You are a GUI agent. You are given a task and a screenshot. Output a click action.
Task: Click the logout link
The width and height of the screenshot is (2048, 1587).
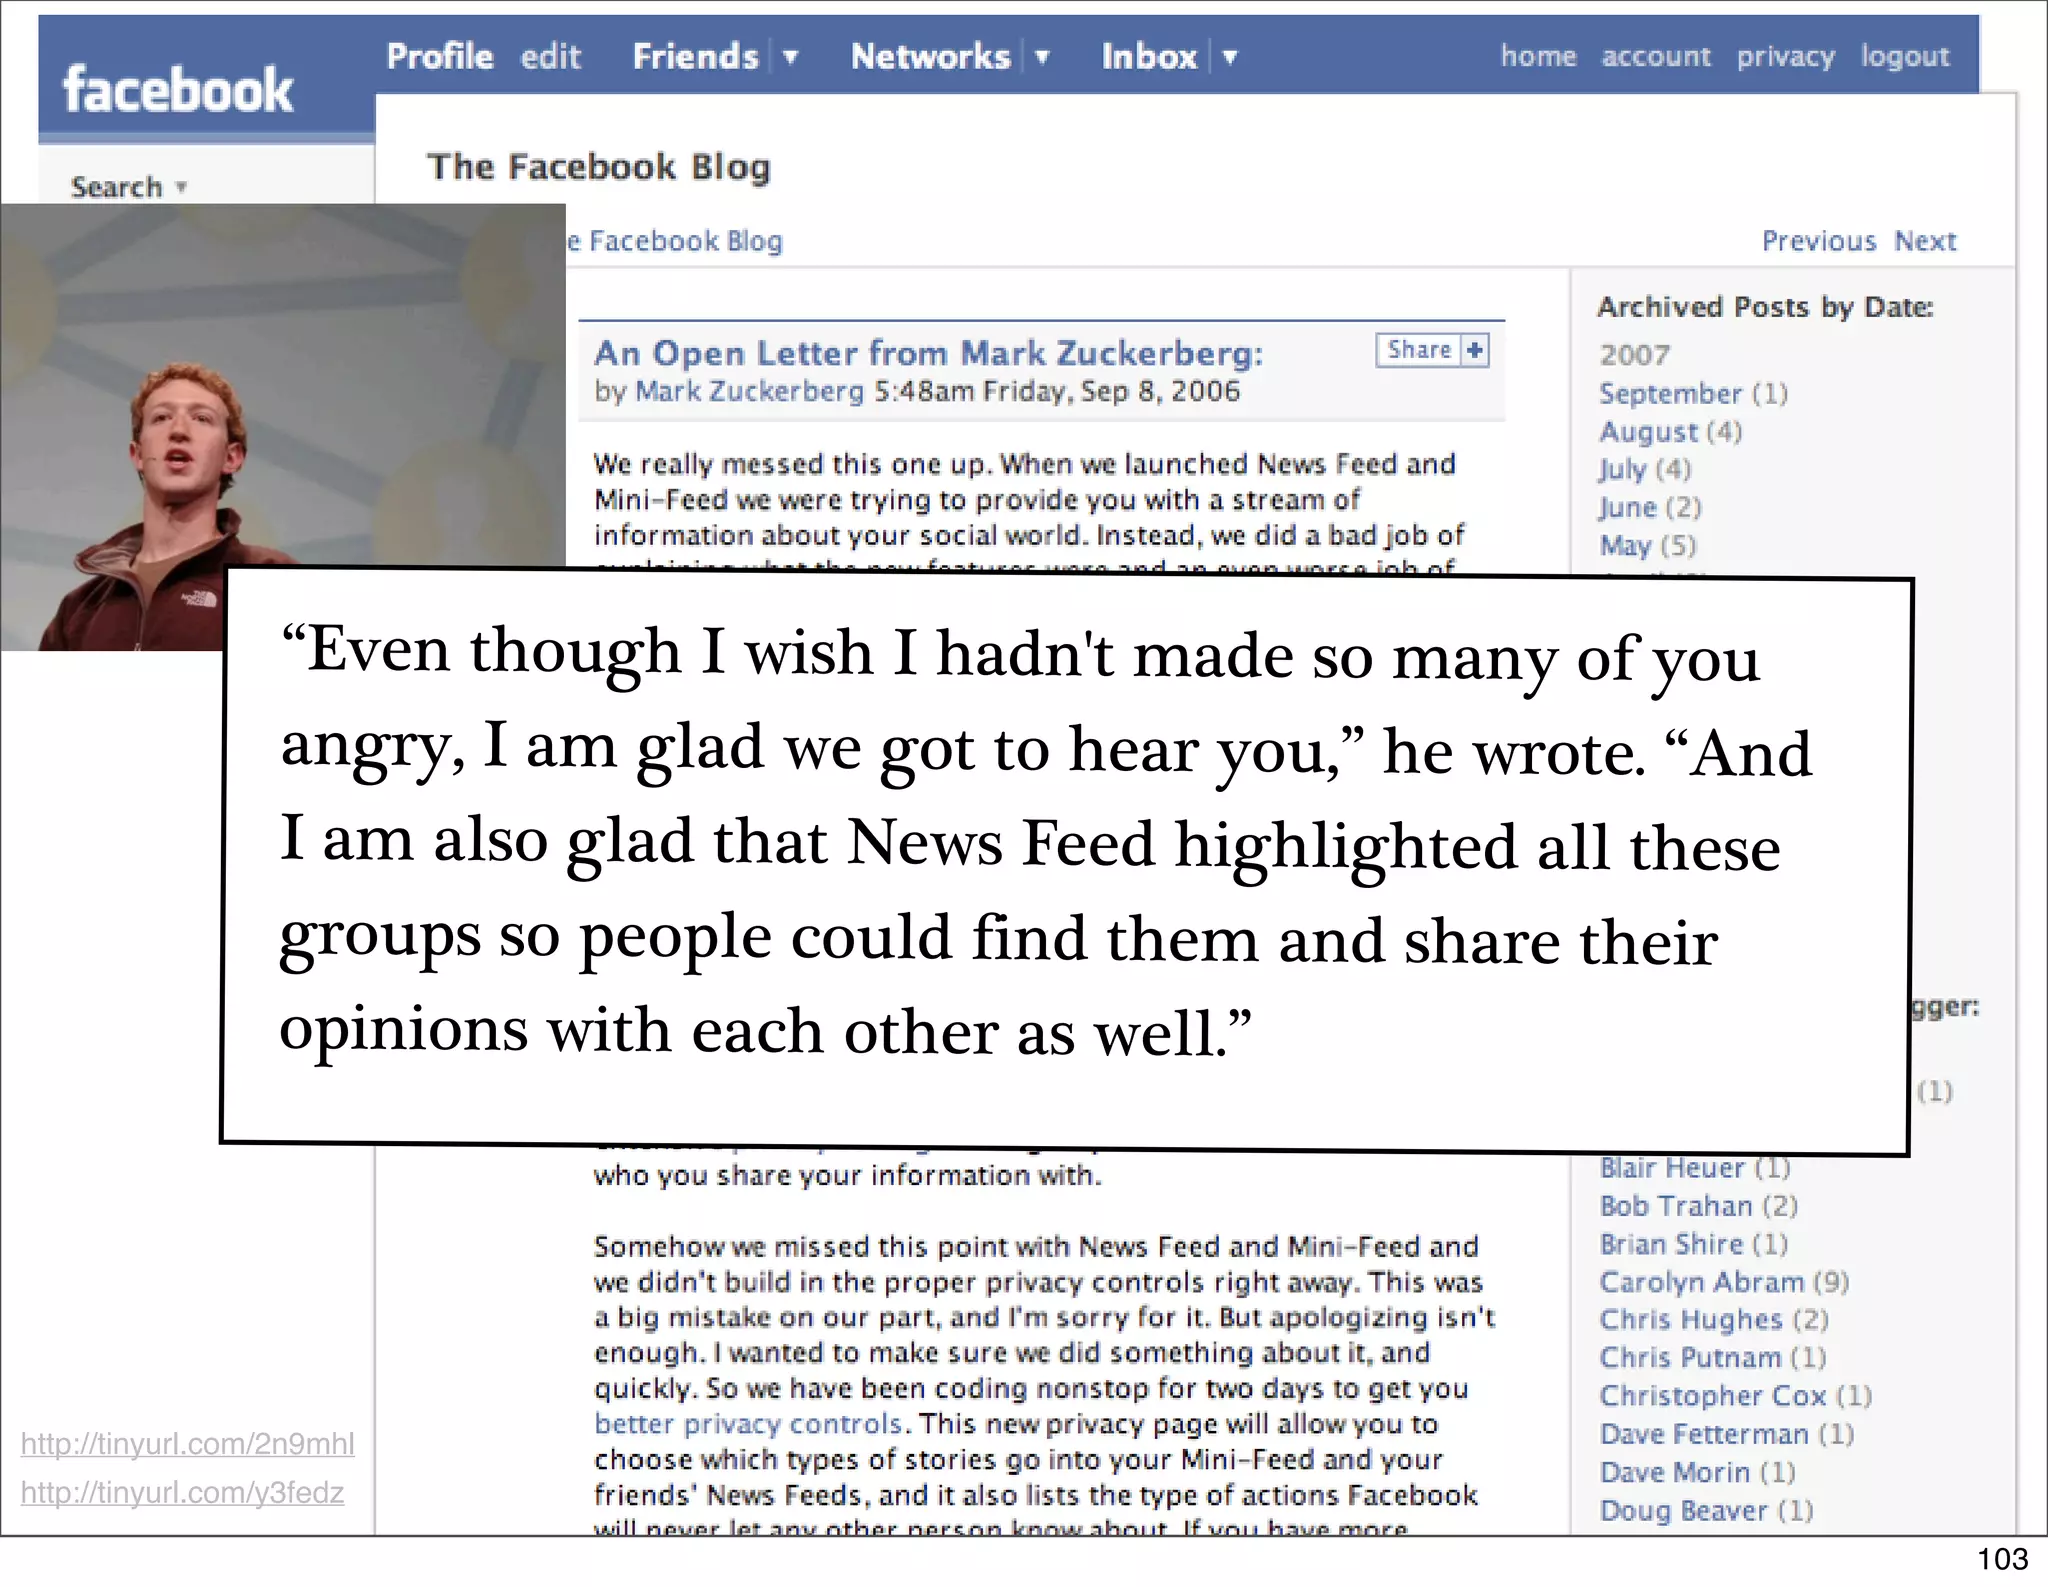point(1905,57)
